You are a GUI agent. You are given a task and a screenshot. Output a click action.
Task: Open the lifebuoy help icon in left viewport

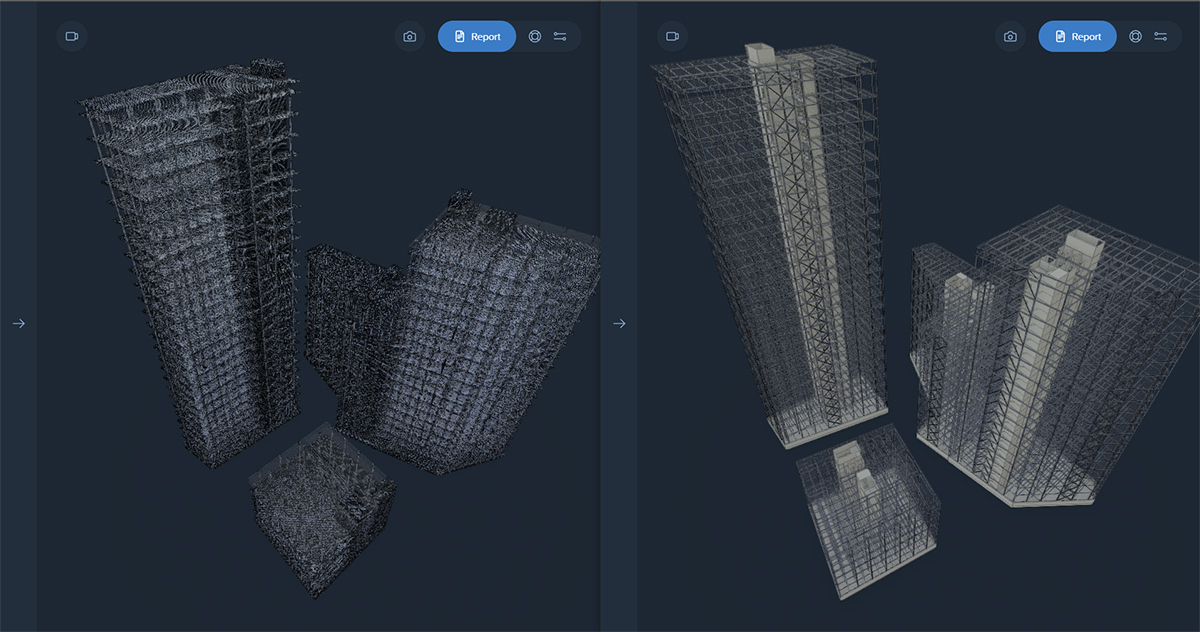[x=535, y=36]
